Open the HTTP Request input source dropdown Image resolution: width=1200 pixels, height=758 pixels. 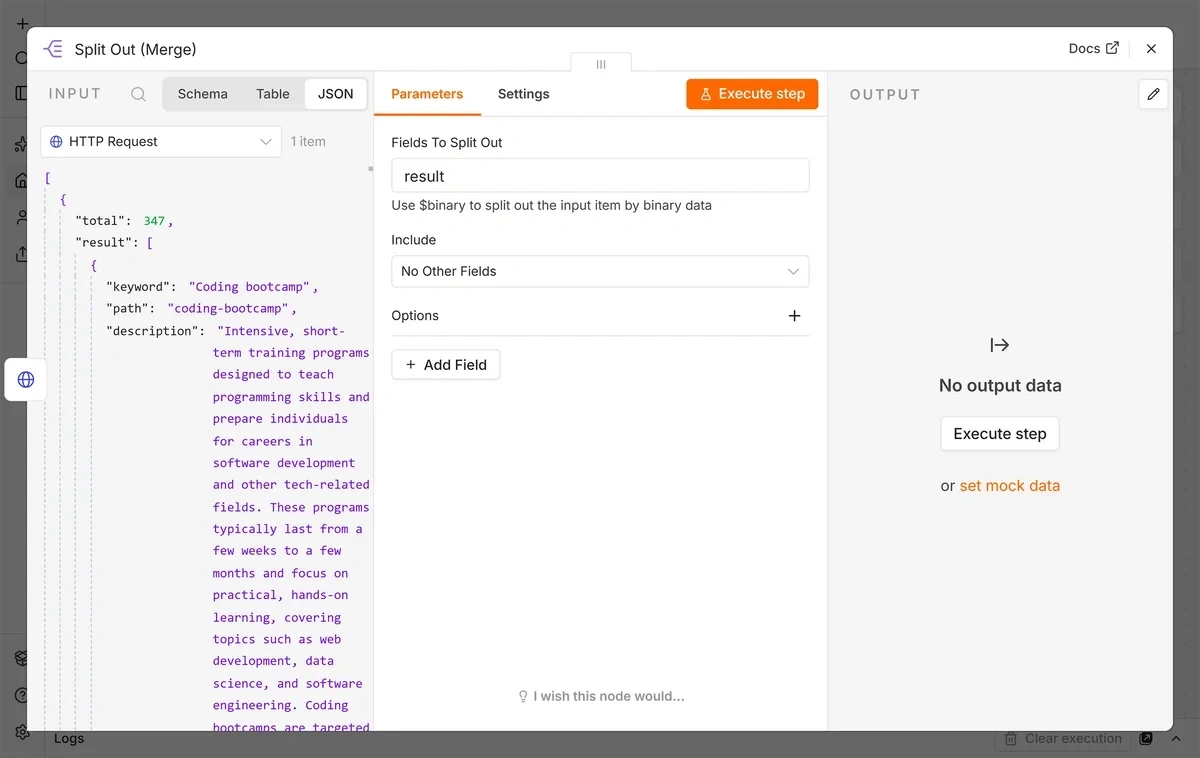tap(161, 142)
